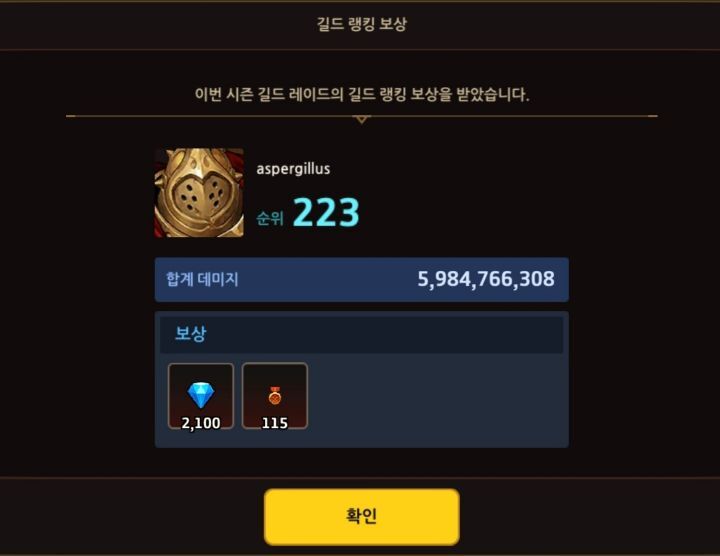Click the blue total damage bar
Image resolution: width=720 pixels, height=556 pixels.
coord(361,280)
